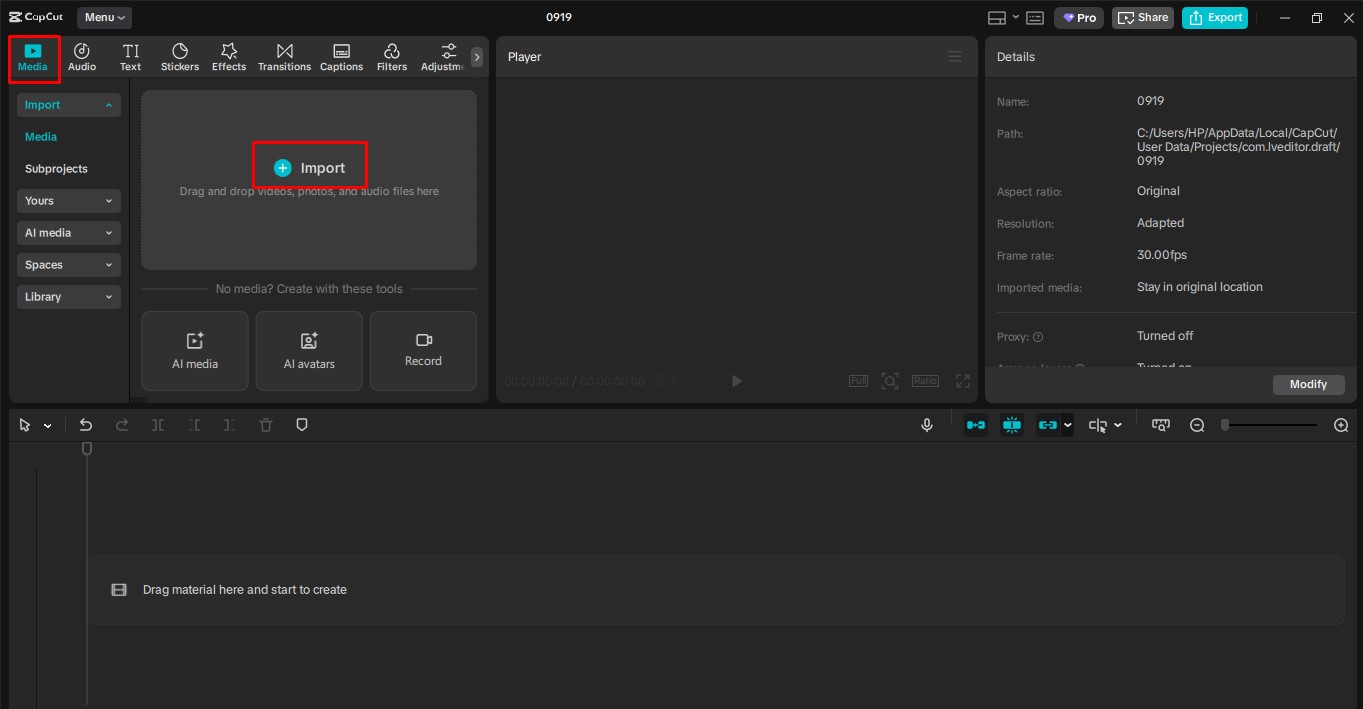1363x709 pixels.
Task: Click the voiceover microphone icon above the timeline
Action: point(926,424)
